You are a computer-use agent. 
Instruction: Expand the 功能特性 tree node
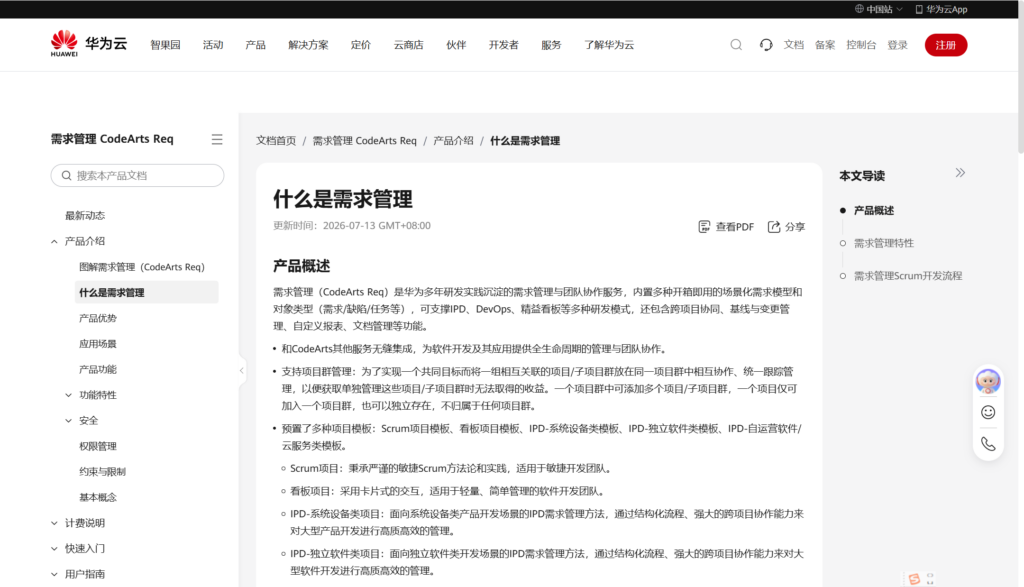(x=69, y=395)
